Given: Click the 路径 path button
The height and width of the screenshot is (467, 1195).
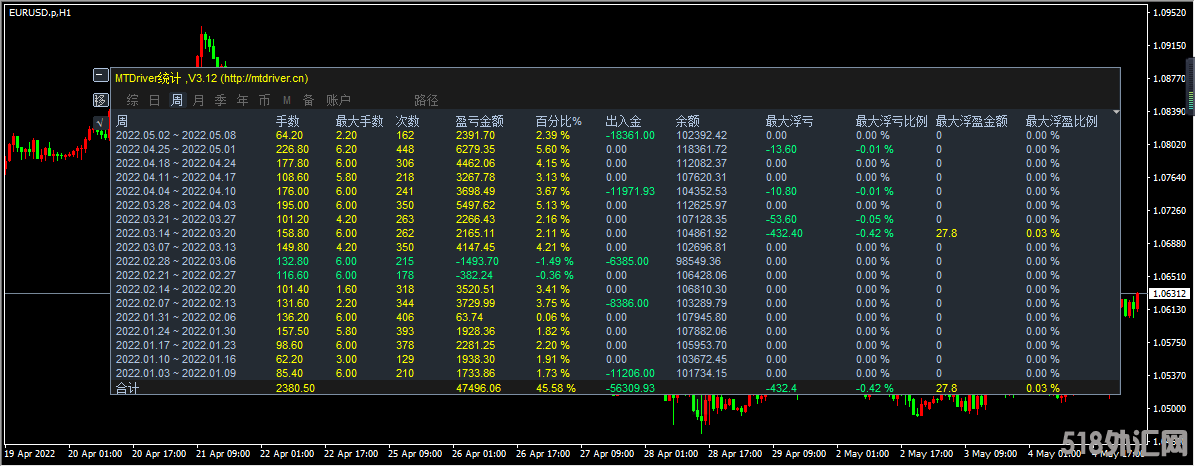Looking at the screenshot, I should pos(426,100).
